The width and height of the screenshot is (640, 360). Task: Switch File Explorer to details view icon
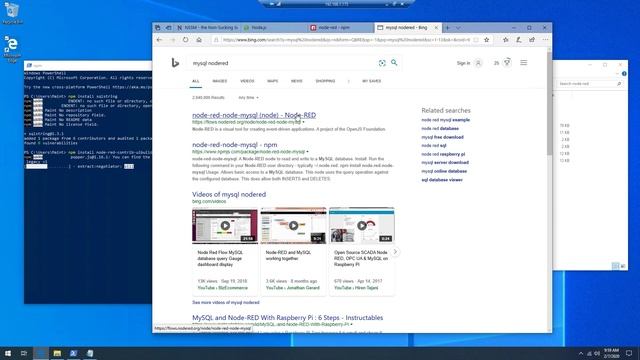click(616, 266)
